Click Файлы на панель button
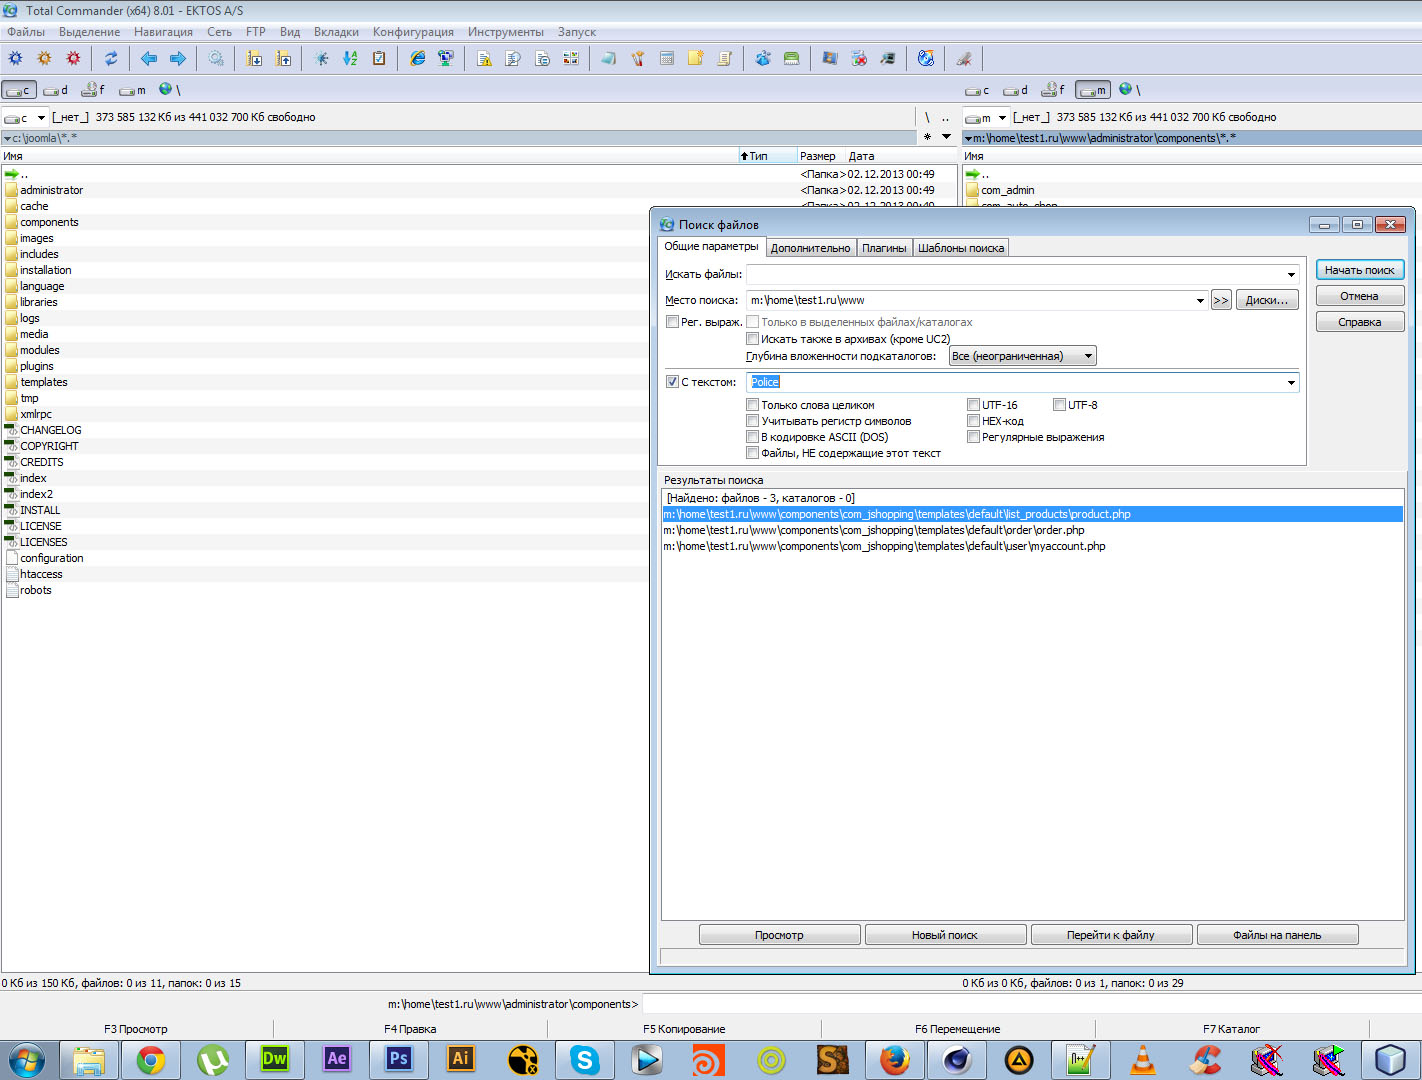This screenshot has height=1080, width=1422. (x=1277, y=935)
